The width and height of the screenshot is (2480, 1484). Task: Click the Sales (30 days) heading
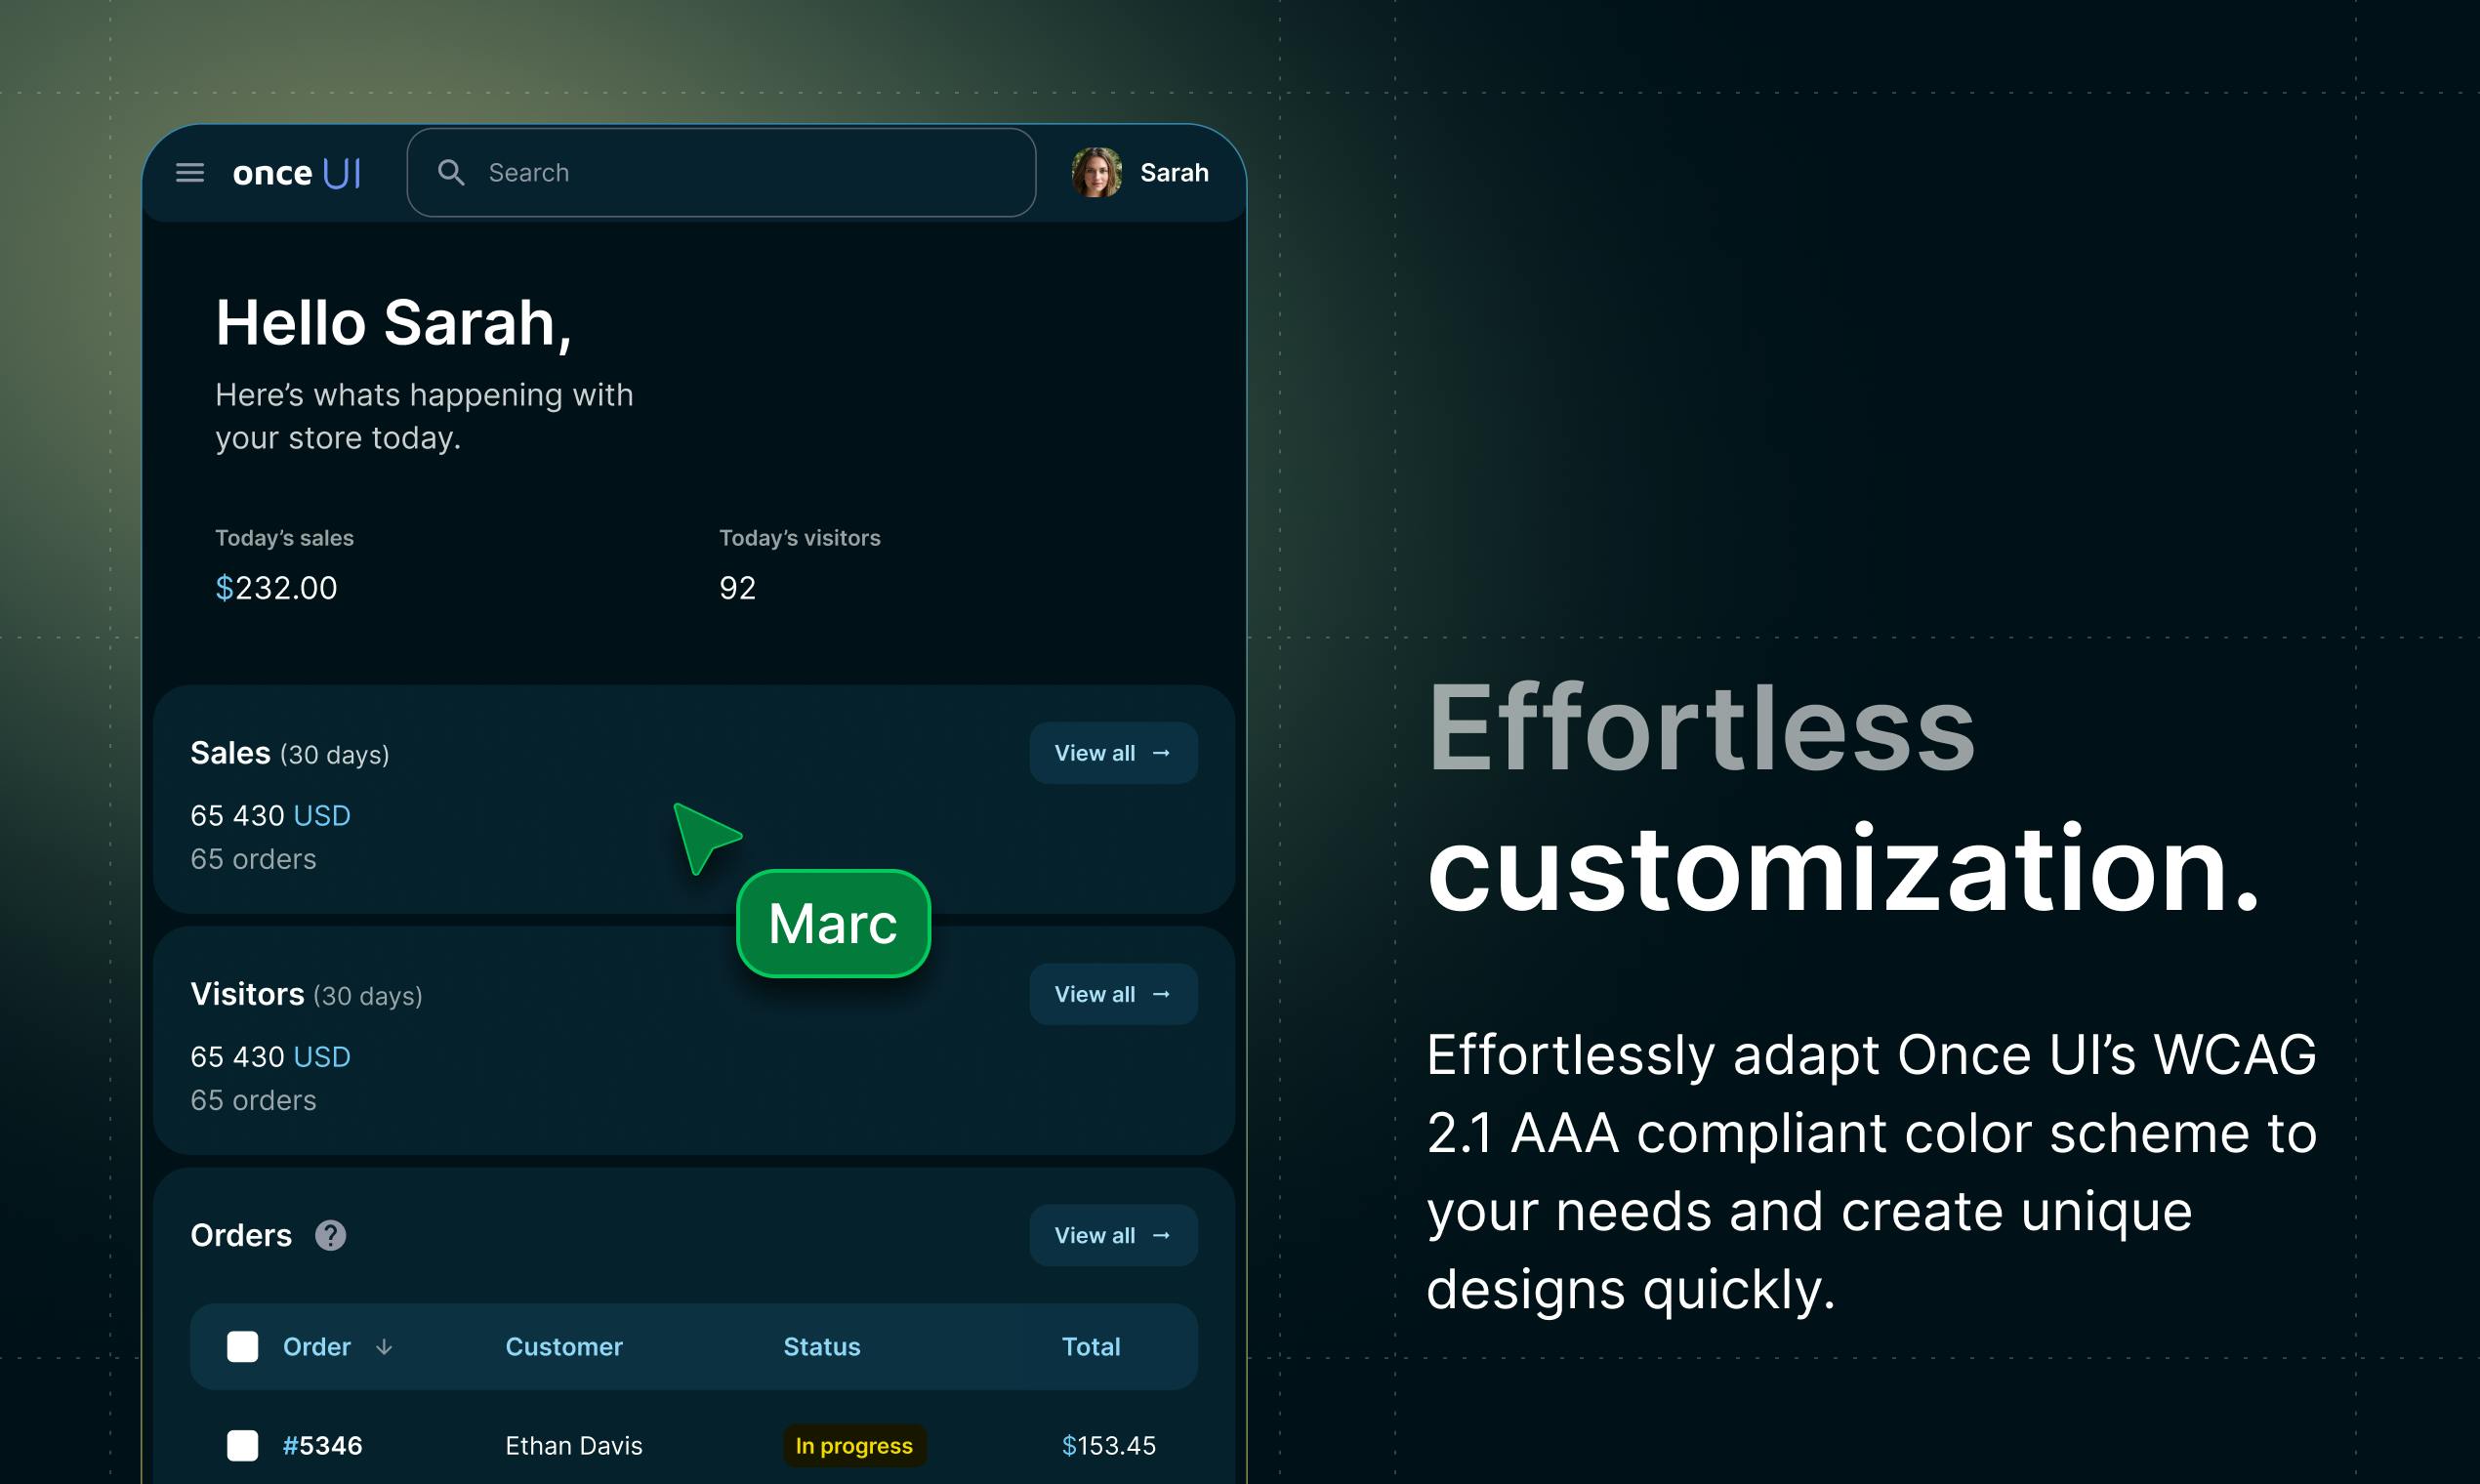pos(290,753)
